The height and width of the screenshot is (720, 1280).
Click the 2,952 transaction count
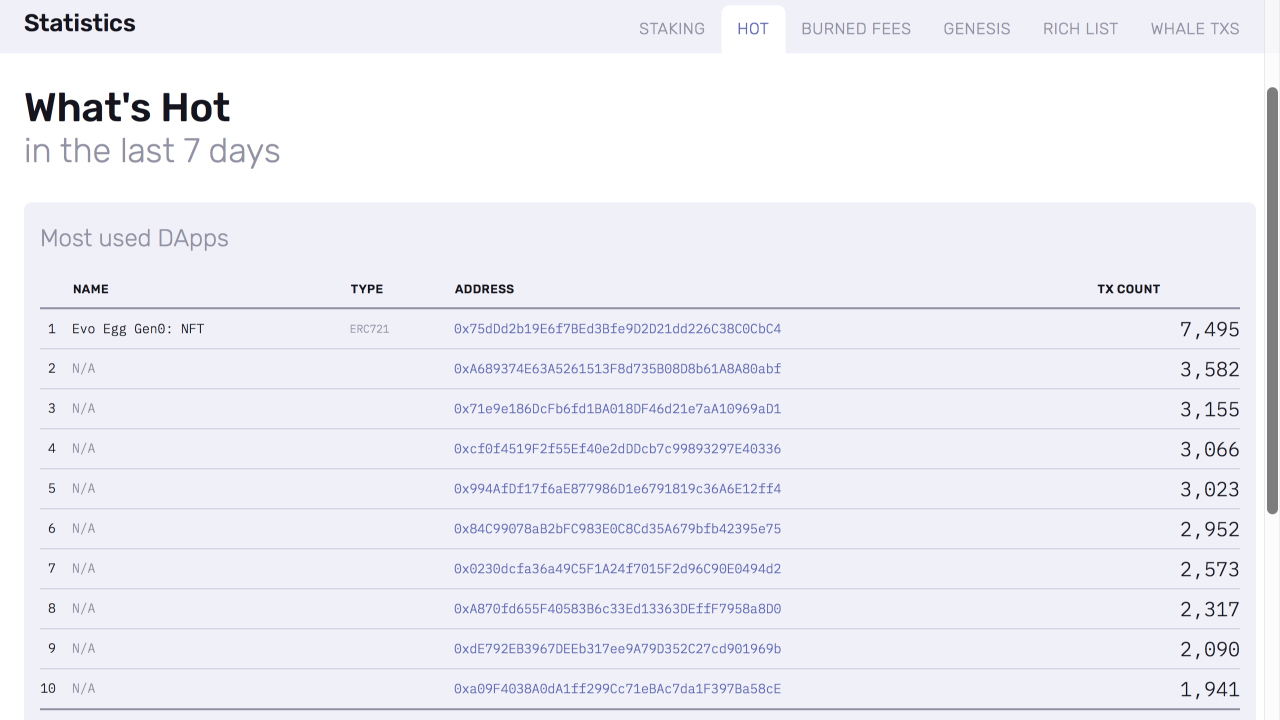point(1210,529)
